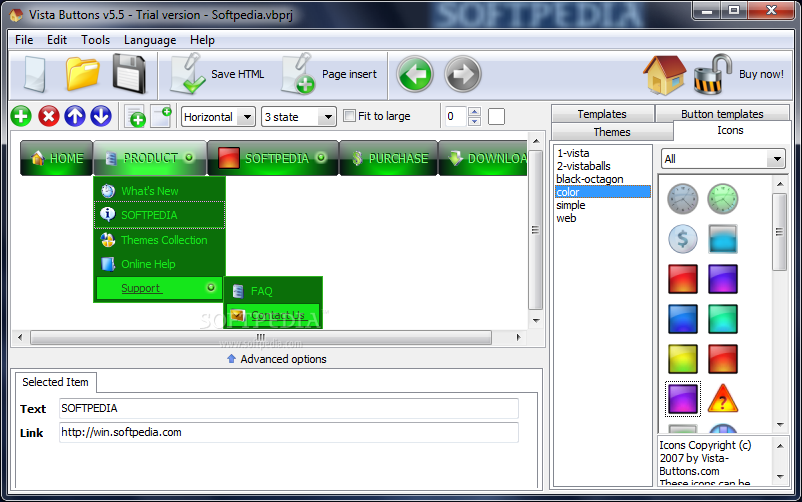Screen dimensions: 802x502
Task: Click the Save HTML button
Action: point(217,74)
